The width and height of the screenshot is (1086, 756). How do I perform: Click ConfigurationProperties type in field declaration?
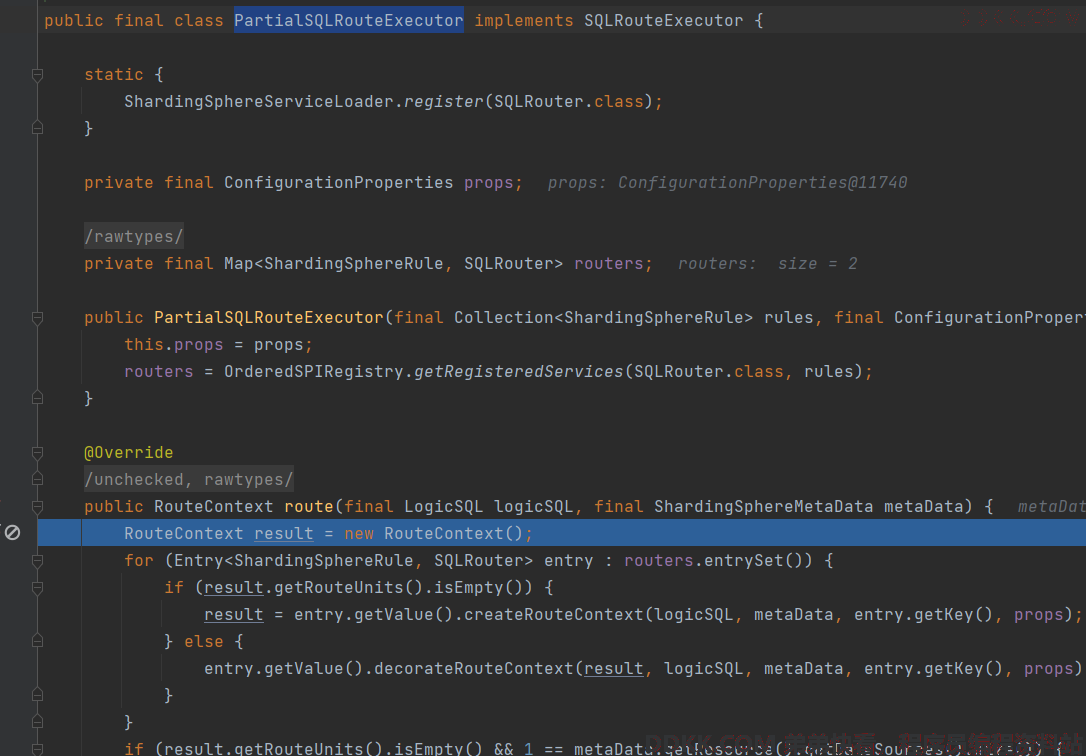point(338,183)
